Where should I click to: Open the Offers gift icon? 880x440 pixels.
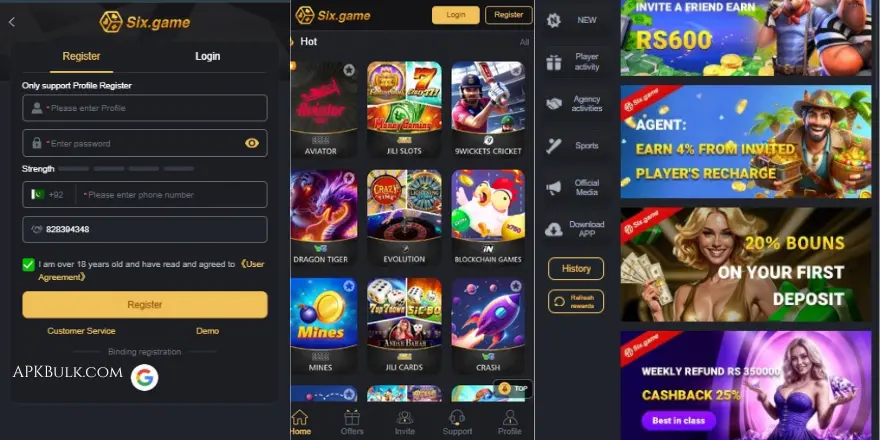(x=352, y=418)
